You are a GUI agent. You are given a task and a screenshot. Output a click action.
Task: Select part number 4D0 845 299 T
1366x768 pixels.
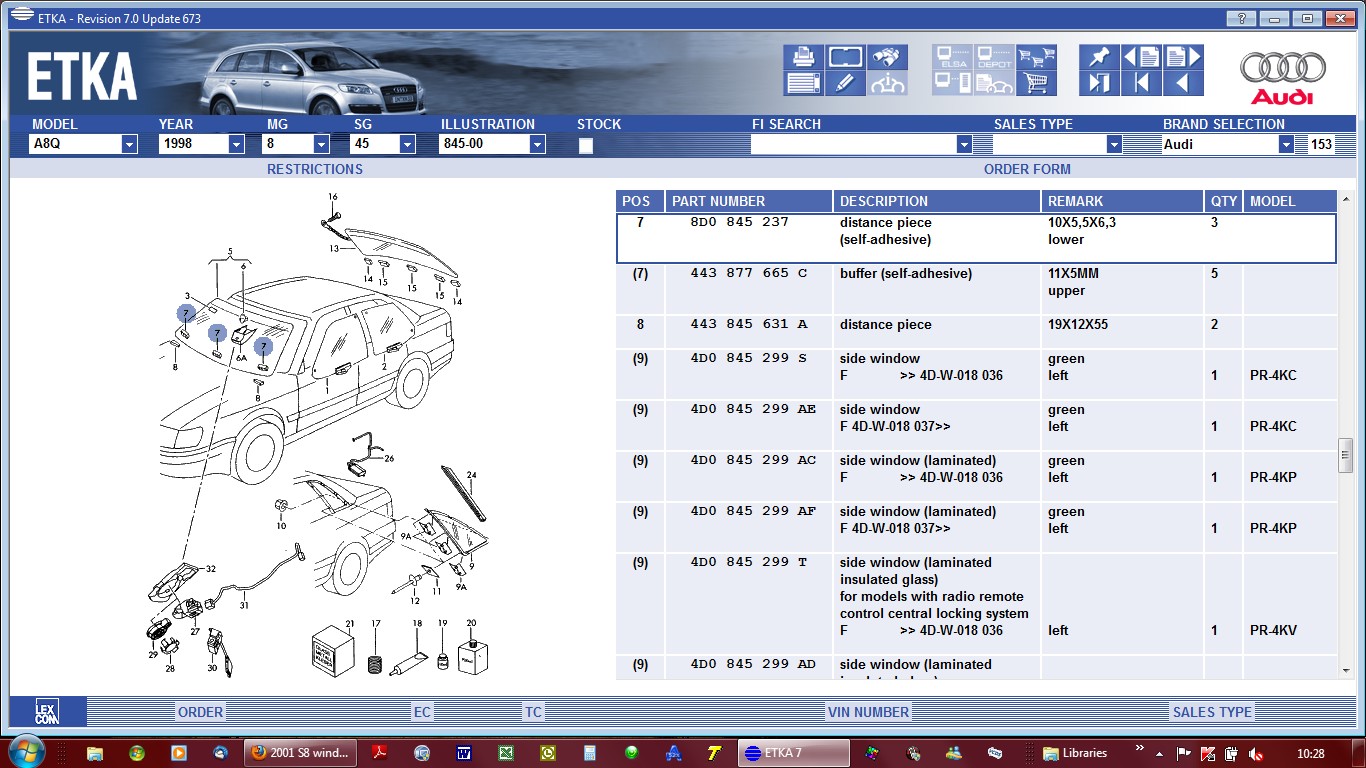pyautogui.click(x=749, y=563)
